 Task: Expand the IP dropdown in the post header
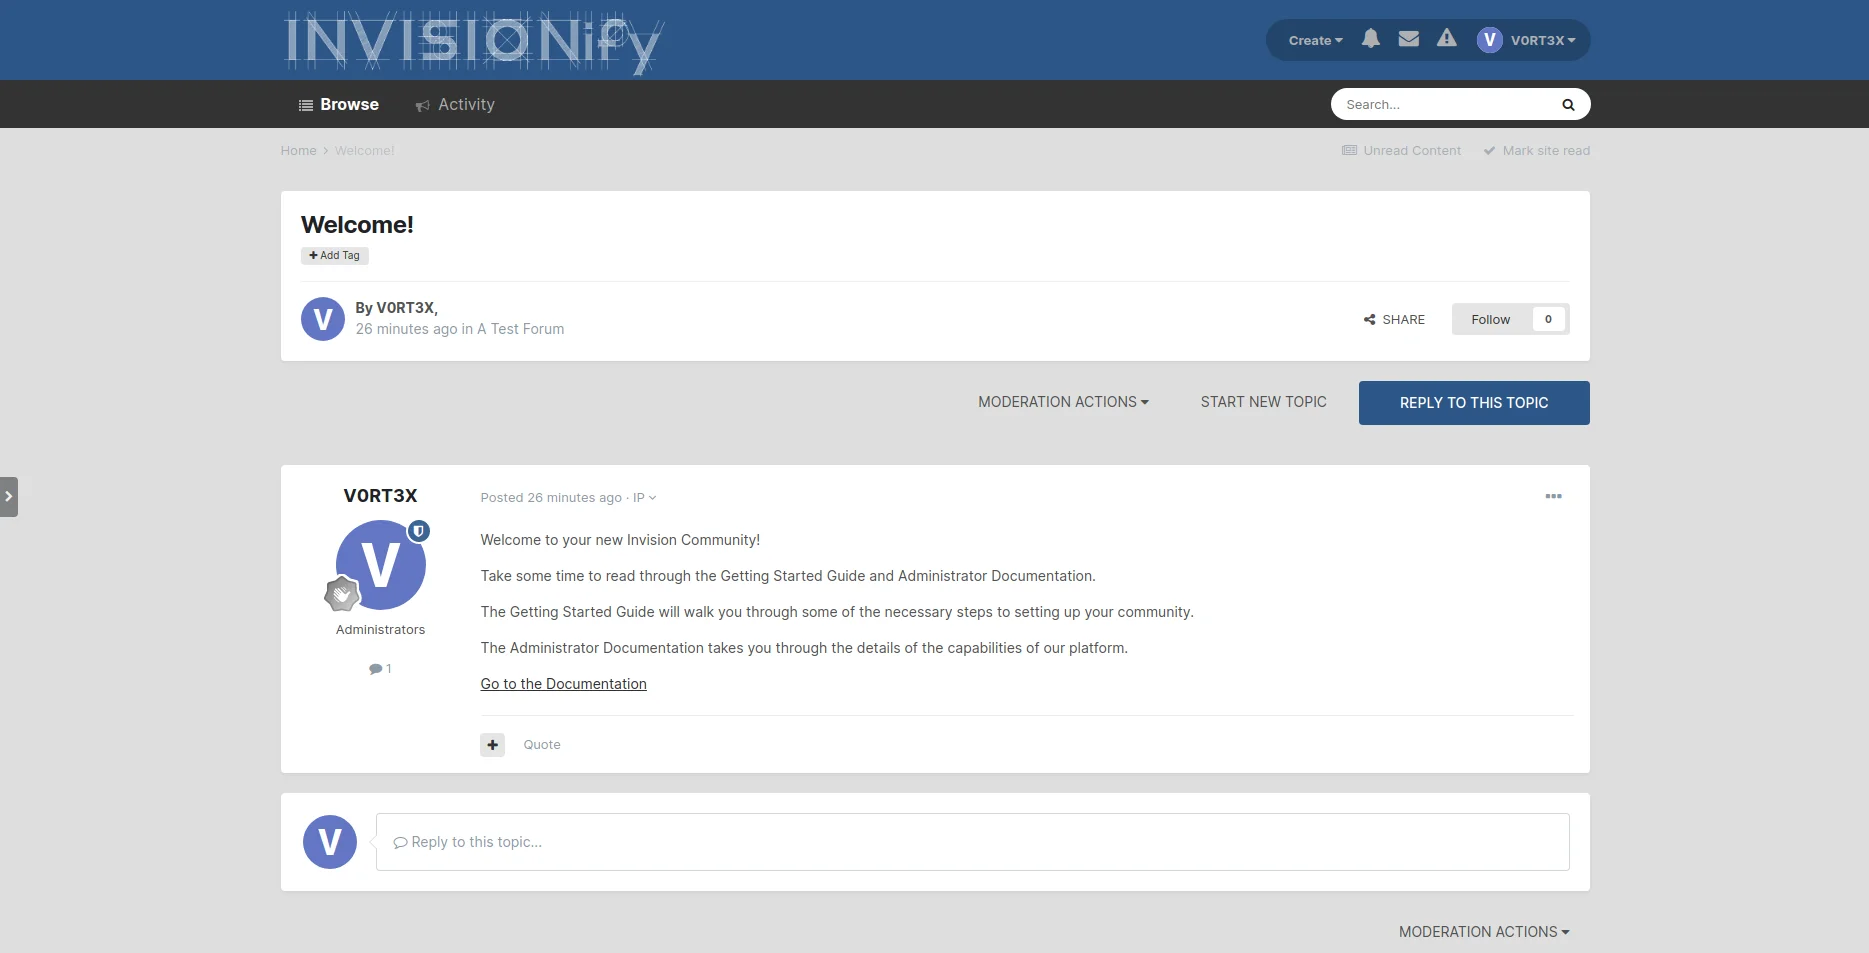[x=644, y=498]
